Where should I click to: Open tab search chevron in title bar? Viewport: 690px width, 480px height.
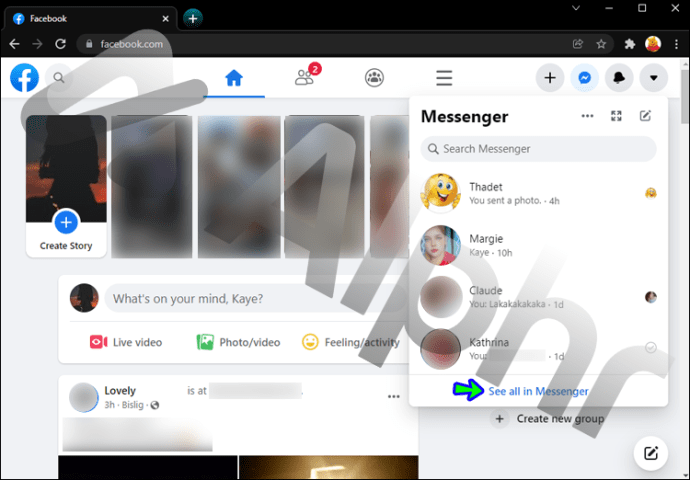point(576,8)
